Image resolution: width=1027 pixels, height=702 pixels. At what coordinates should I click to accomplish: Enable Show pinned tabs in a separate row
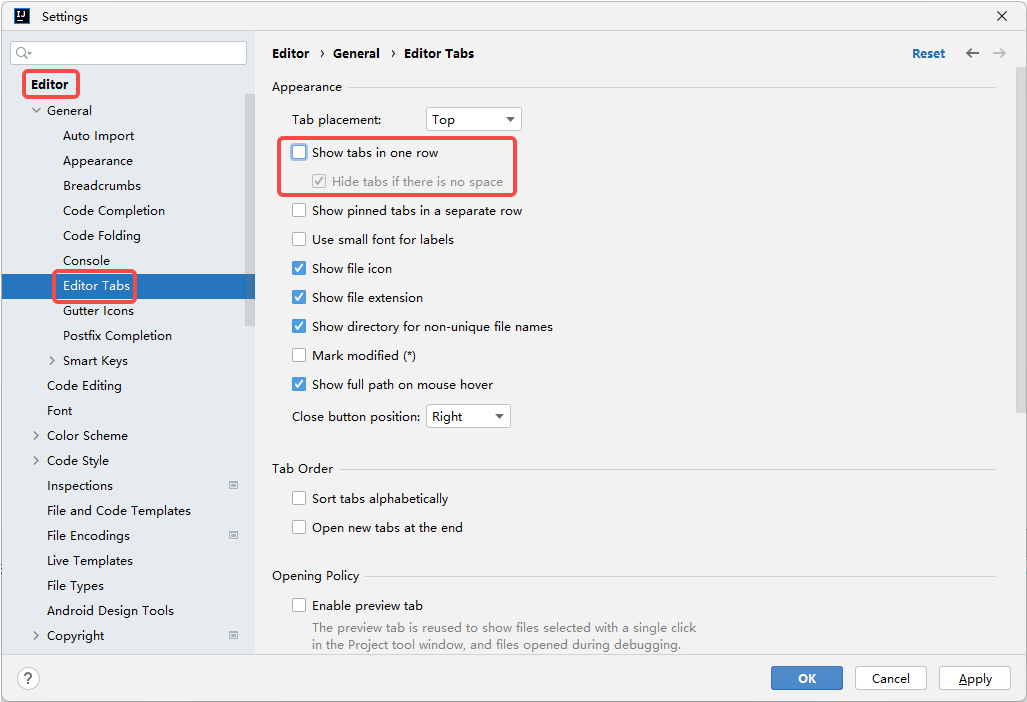pos(299,210)
